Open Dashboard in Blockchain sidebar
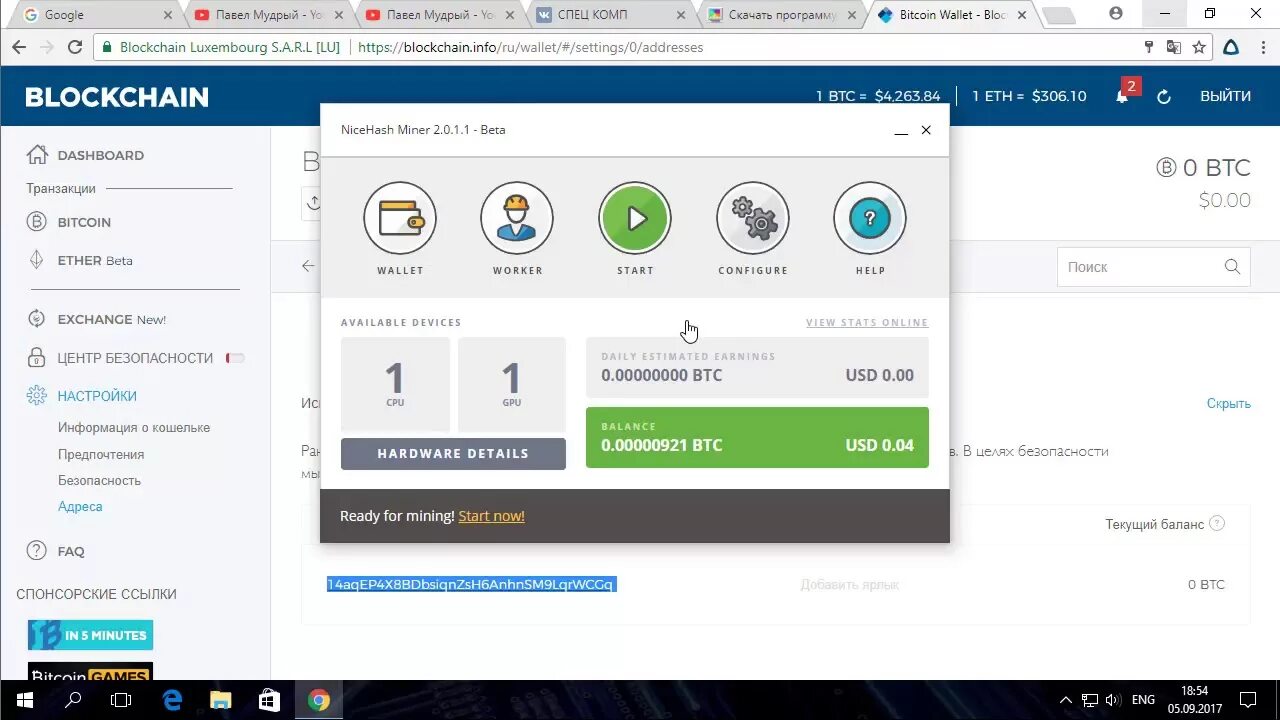This screenshot has height=720, width=1280. tap(100, 155)
